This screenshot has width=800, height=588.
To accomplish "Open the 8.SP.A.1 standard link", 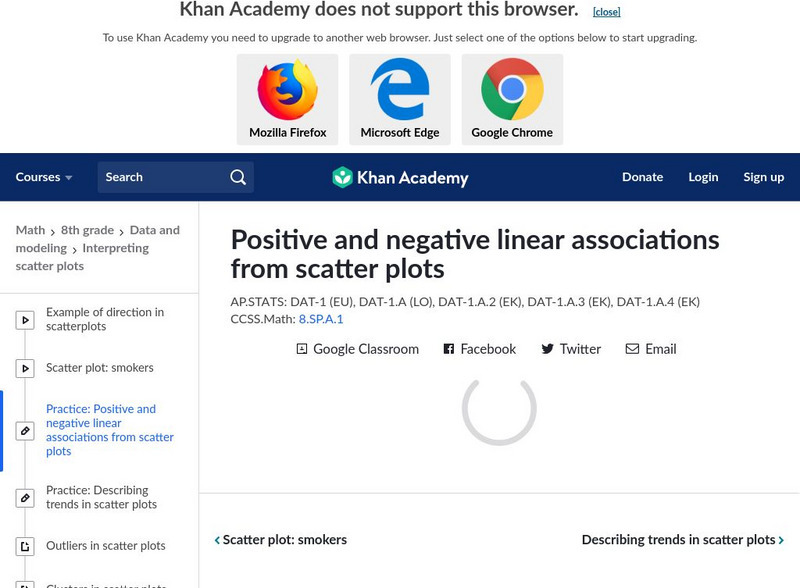I will coord(320,319).
